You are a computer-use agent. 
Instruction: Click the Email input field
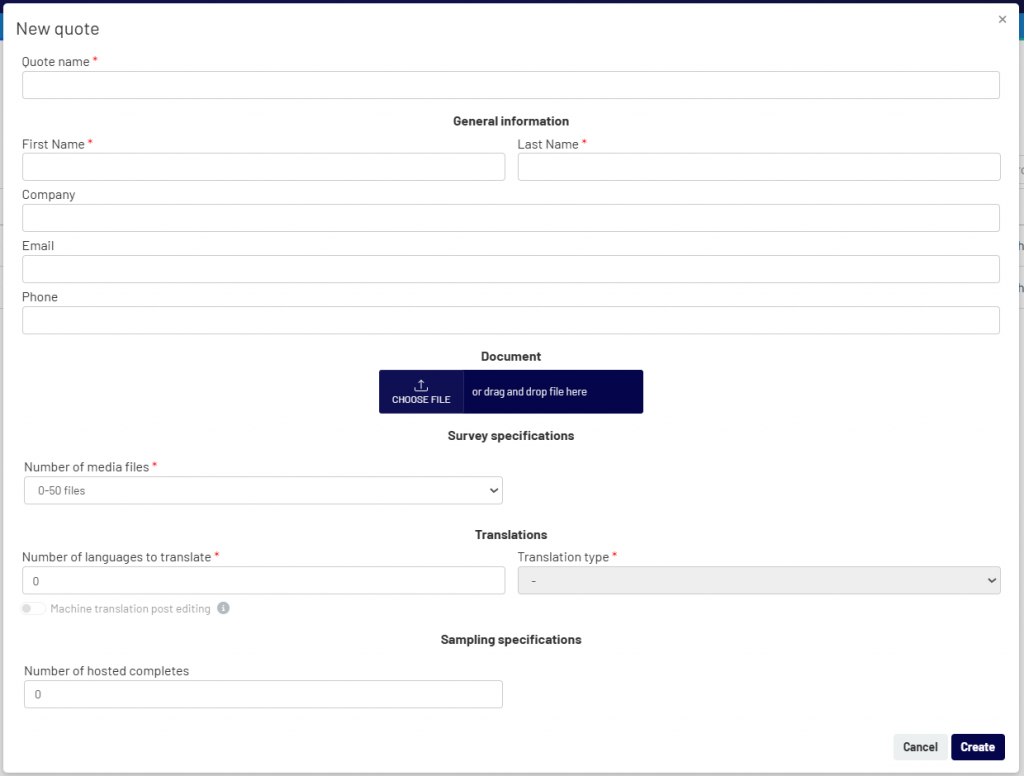coord(511,268)
